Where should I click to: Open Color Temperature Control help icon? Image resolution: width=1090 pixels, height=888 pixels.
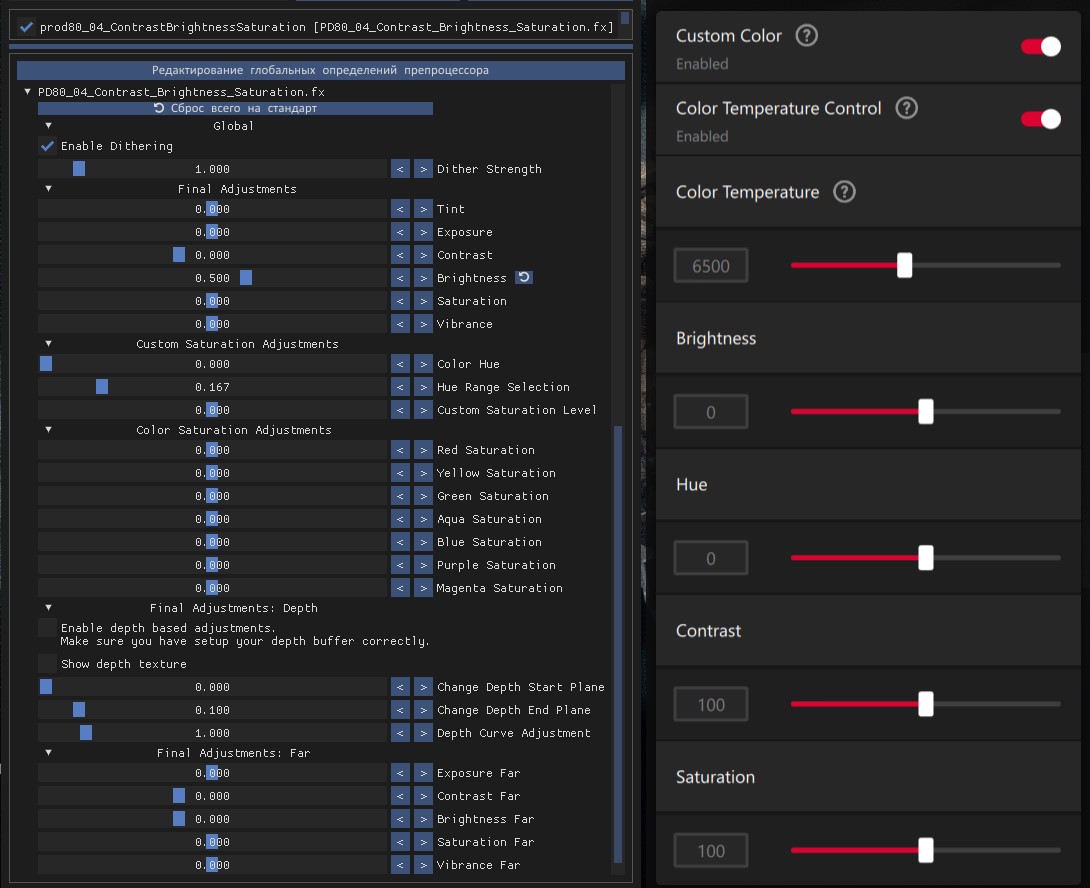[906, 108]
